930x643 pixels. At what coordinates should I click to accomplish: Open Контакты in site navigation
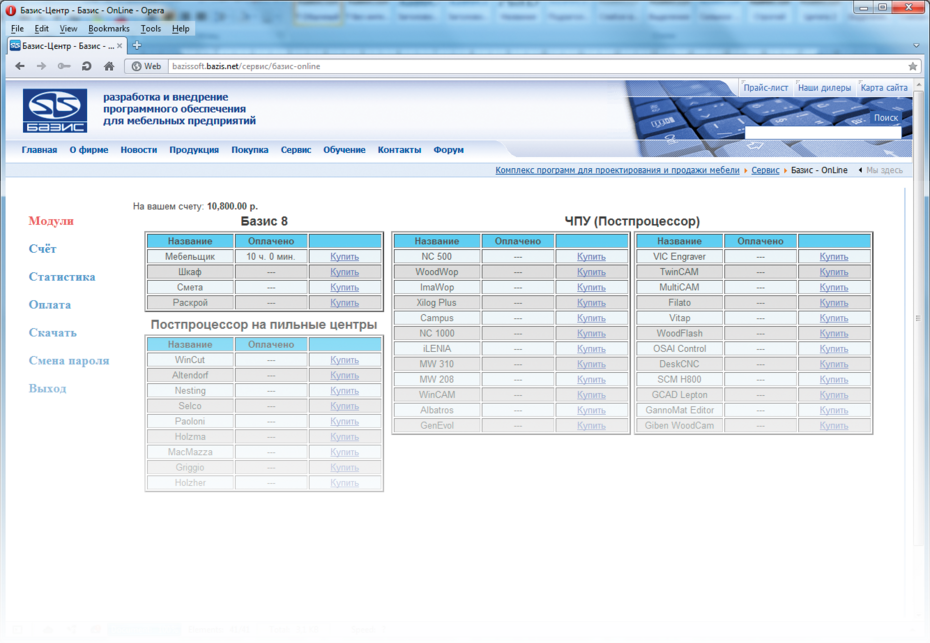click(x=399, y=150)
